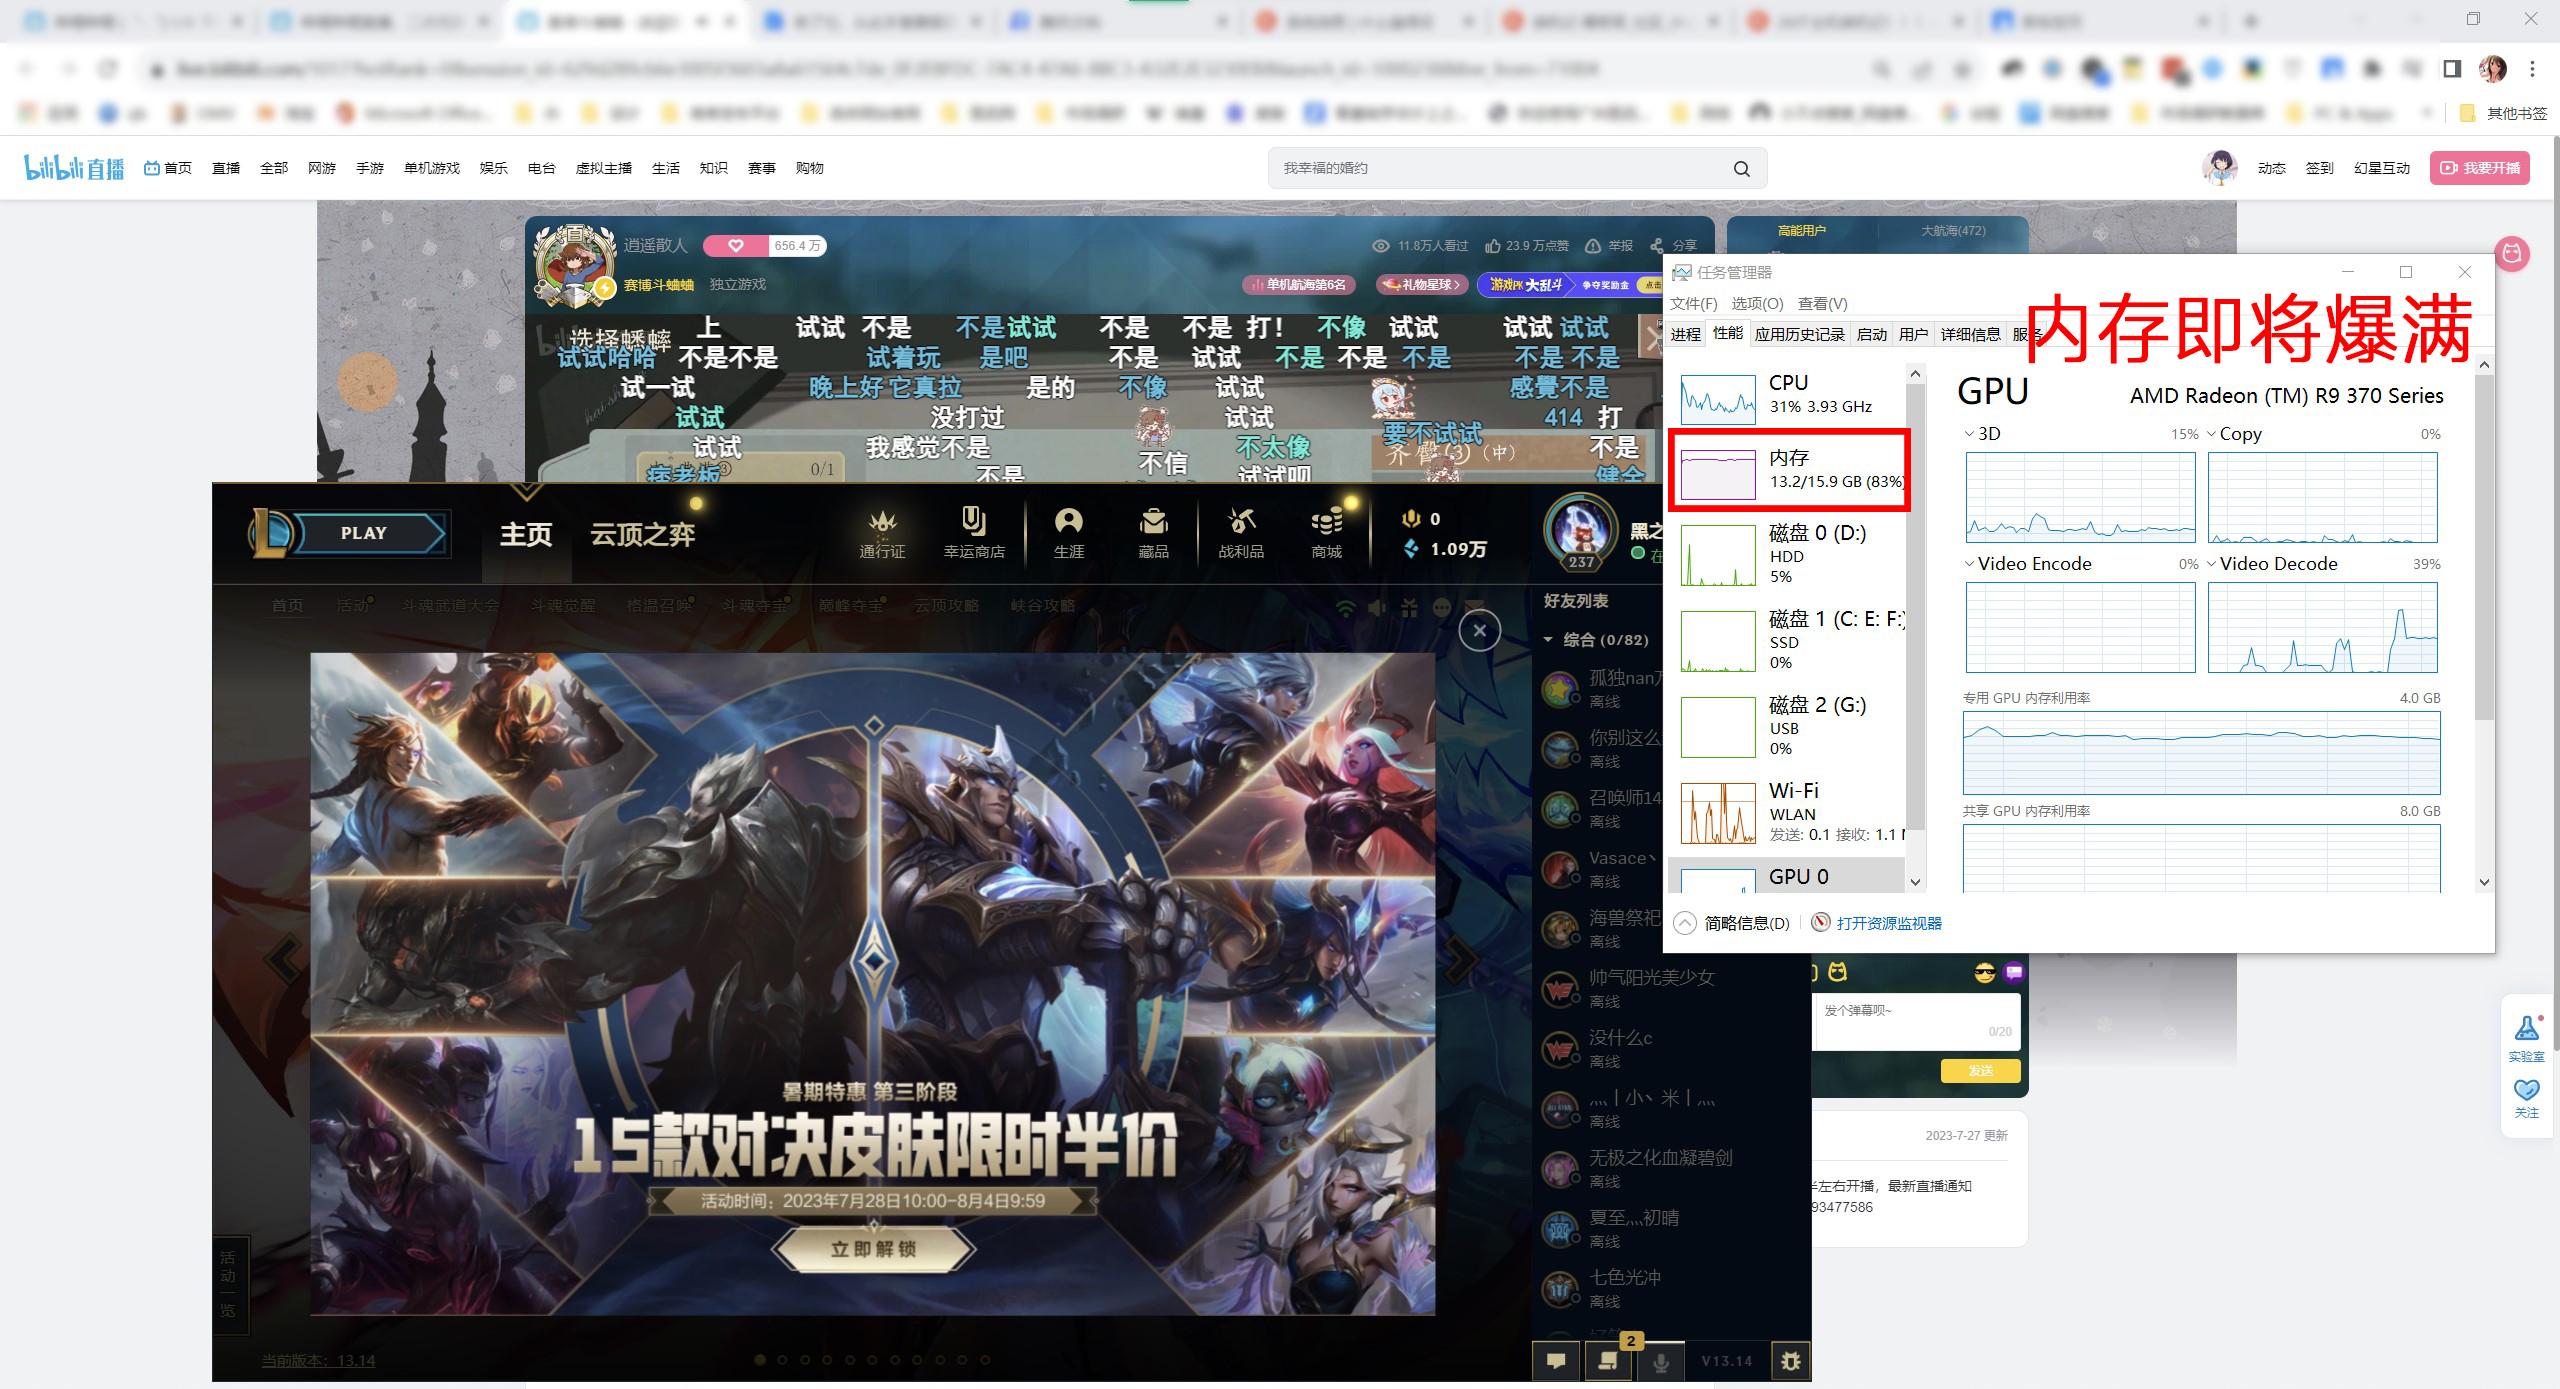Click first carousel dot under promo banner
Screen dimensions: 2560x1389
pyautogui.click(x=759, y=1360)
